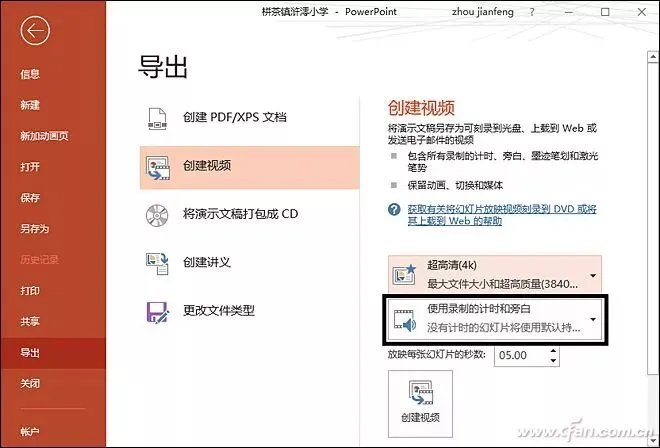
Task: Select 将演示文稿打包成 CD option
Action: [250, 214]
